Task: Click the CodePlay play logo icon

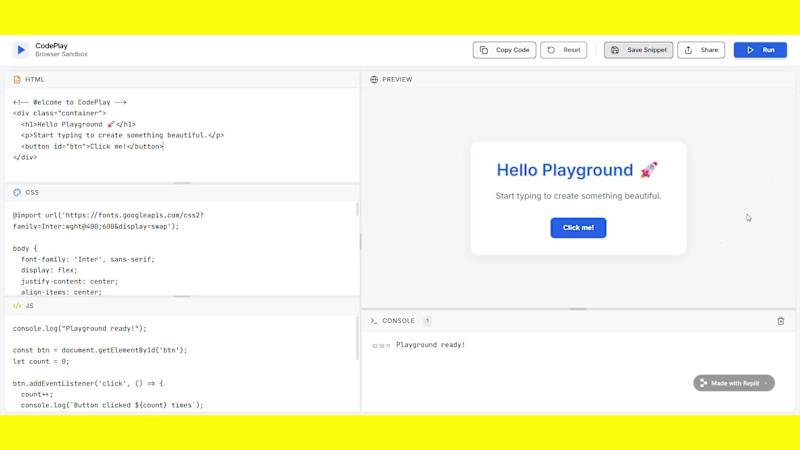Action: coord(20,49)
